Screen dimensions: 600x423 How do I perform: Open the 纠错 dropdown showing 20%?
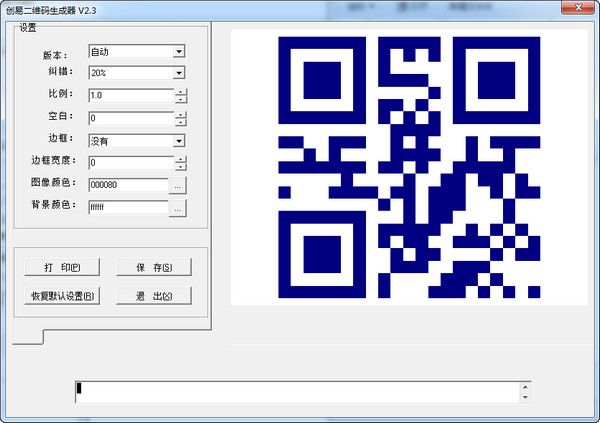179,73
